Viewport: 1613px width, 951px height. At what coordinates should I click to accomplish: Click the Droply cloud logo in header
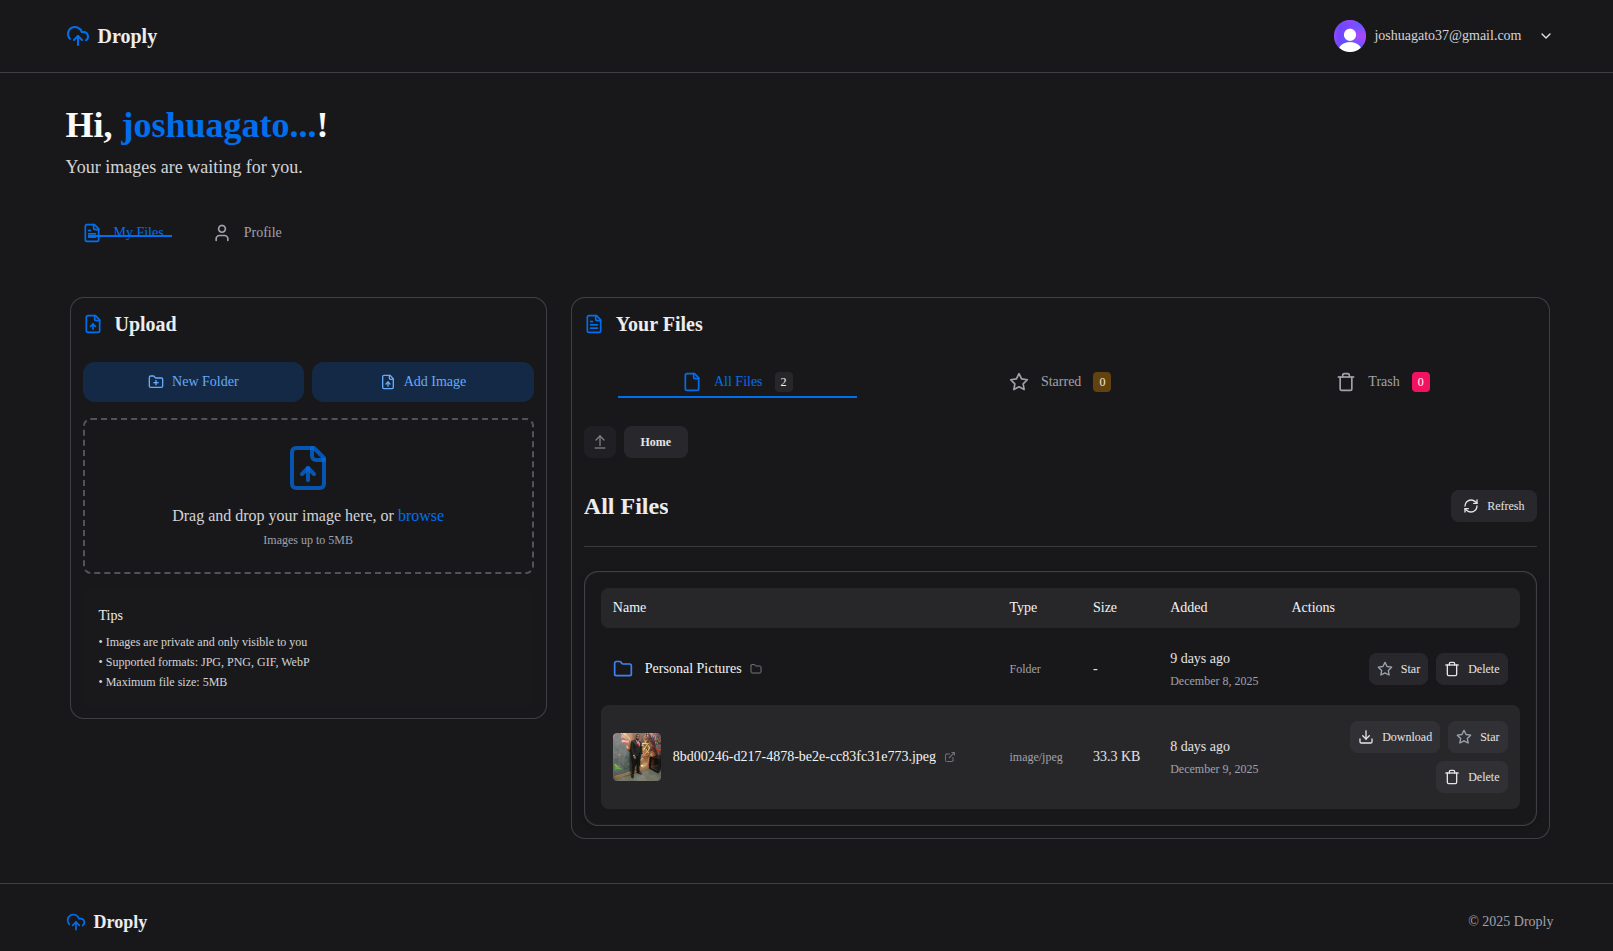point(78,36)
